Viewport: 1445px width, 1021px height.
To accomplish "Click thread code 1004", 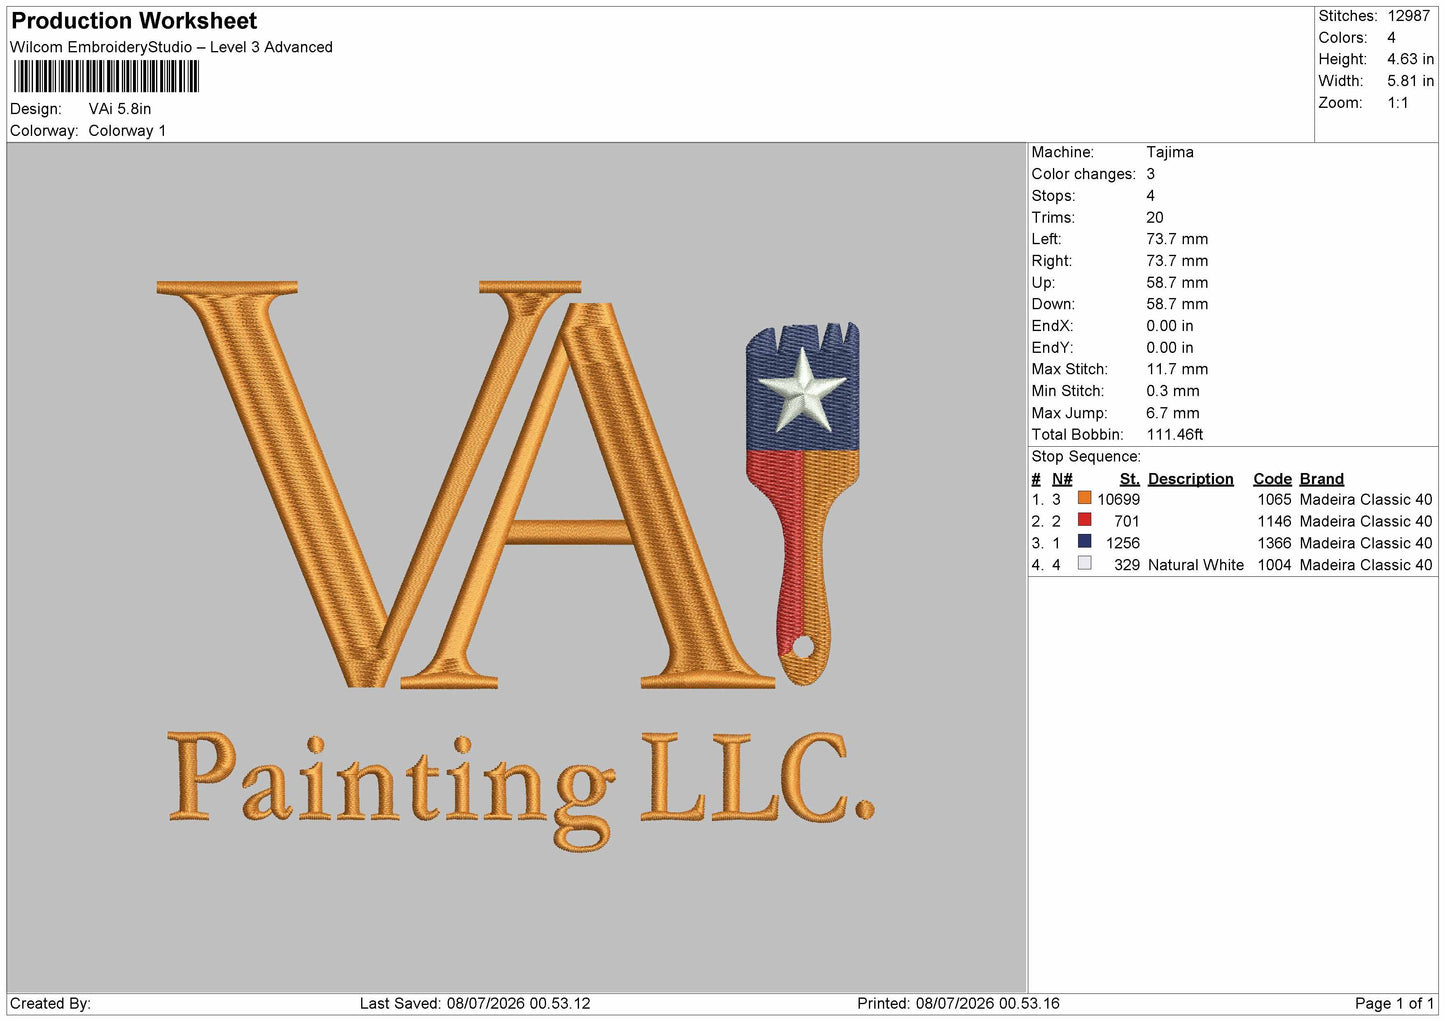I will [1274, 565].
